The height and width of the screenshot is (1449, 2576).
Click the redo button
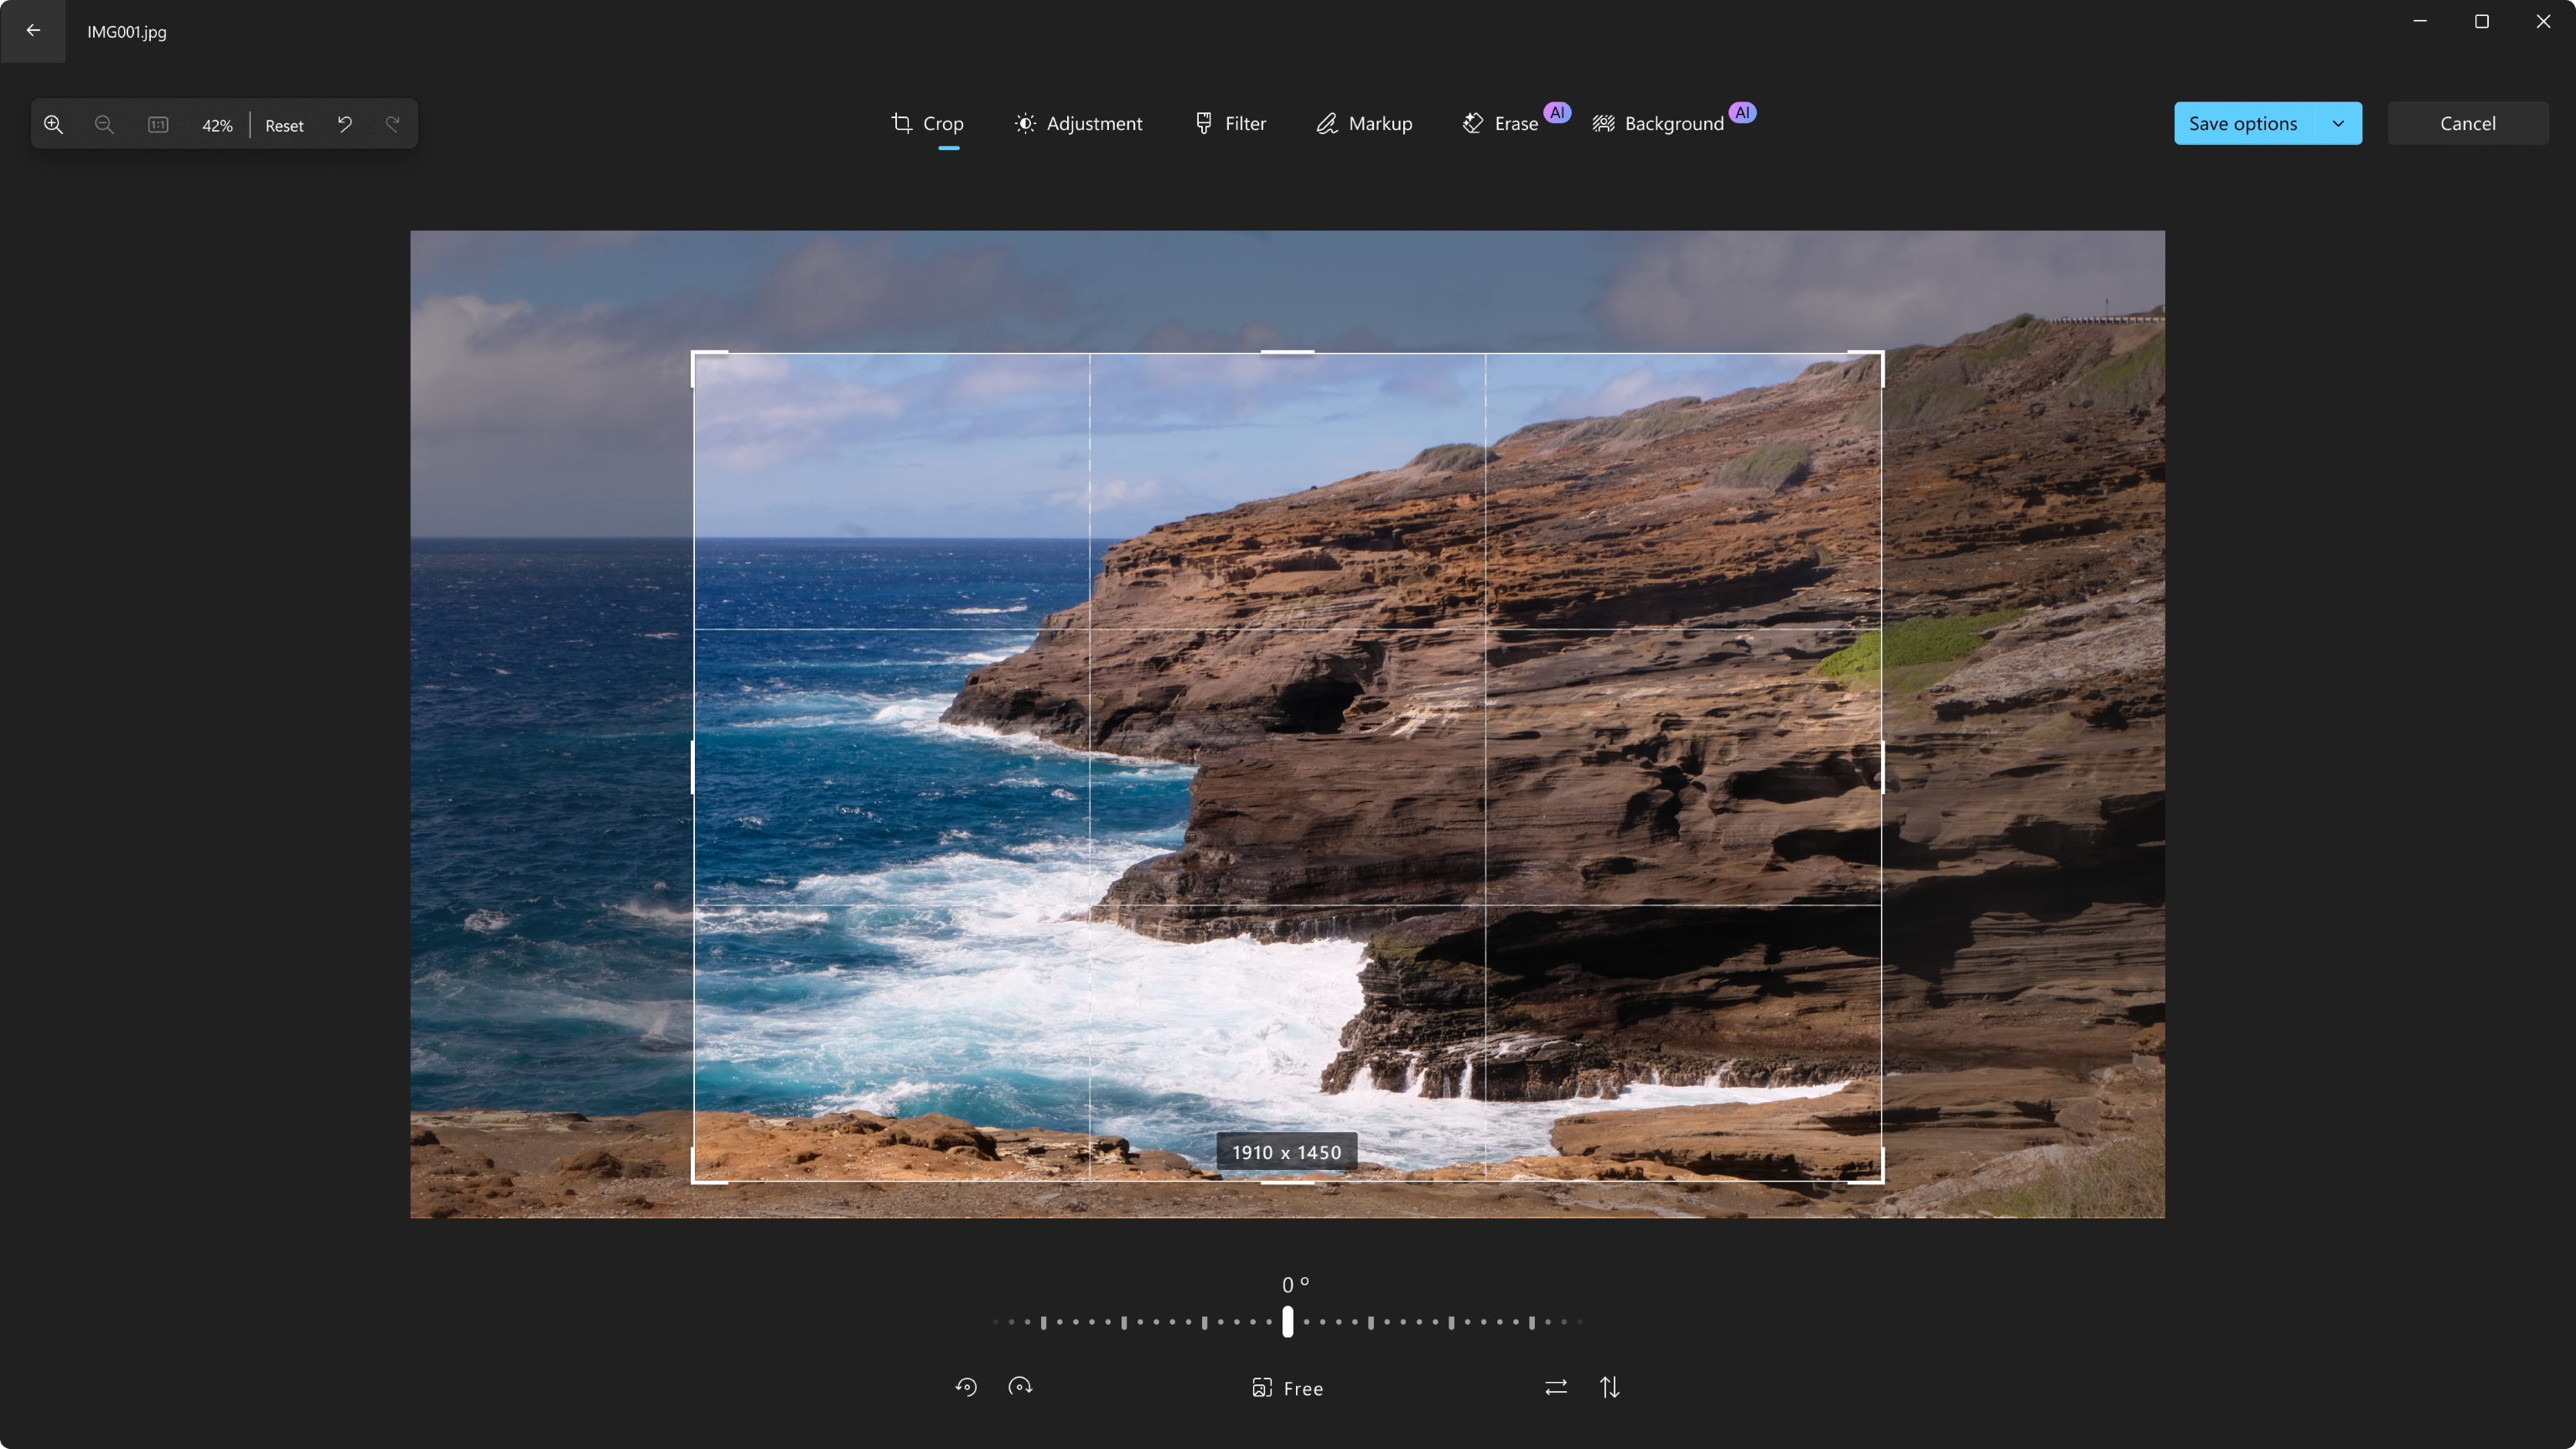point(393,124)
